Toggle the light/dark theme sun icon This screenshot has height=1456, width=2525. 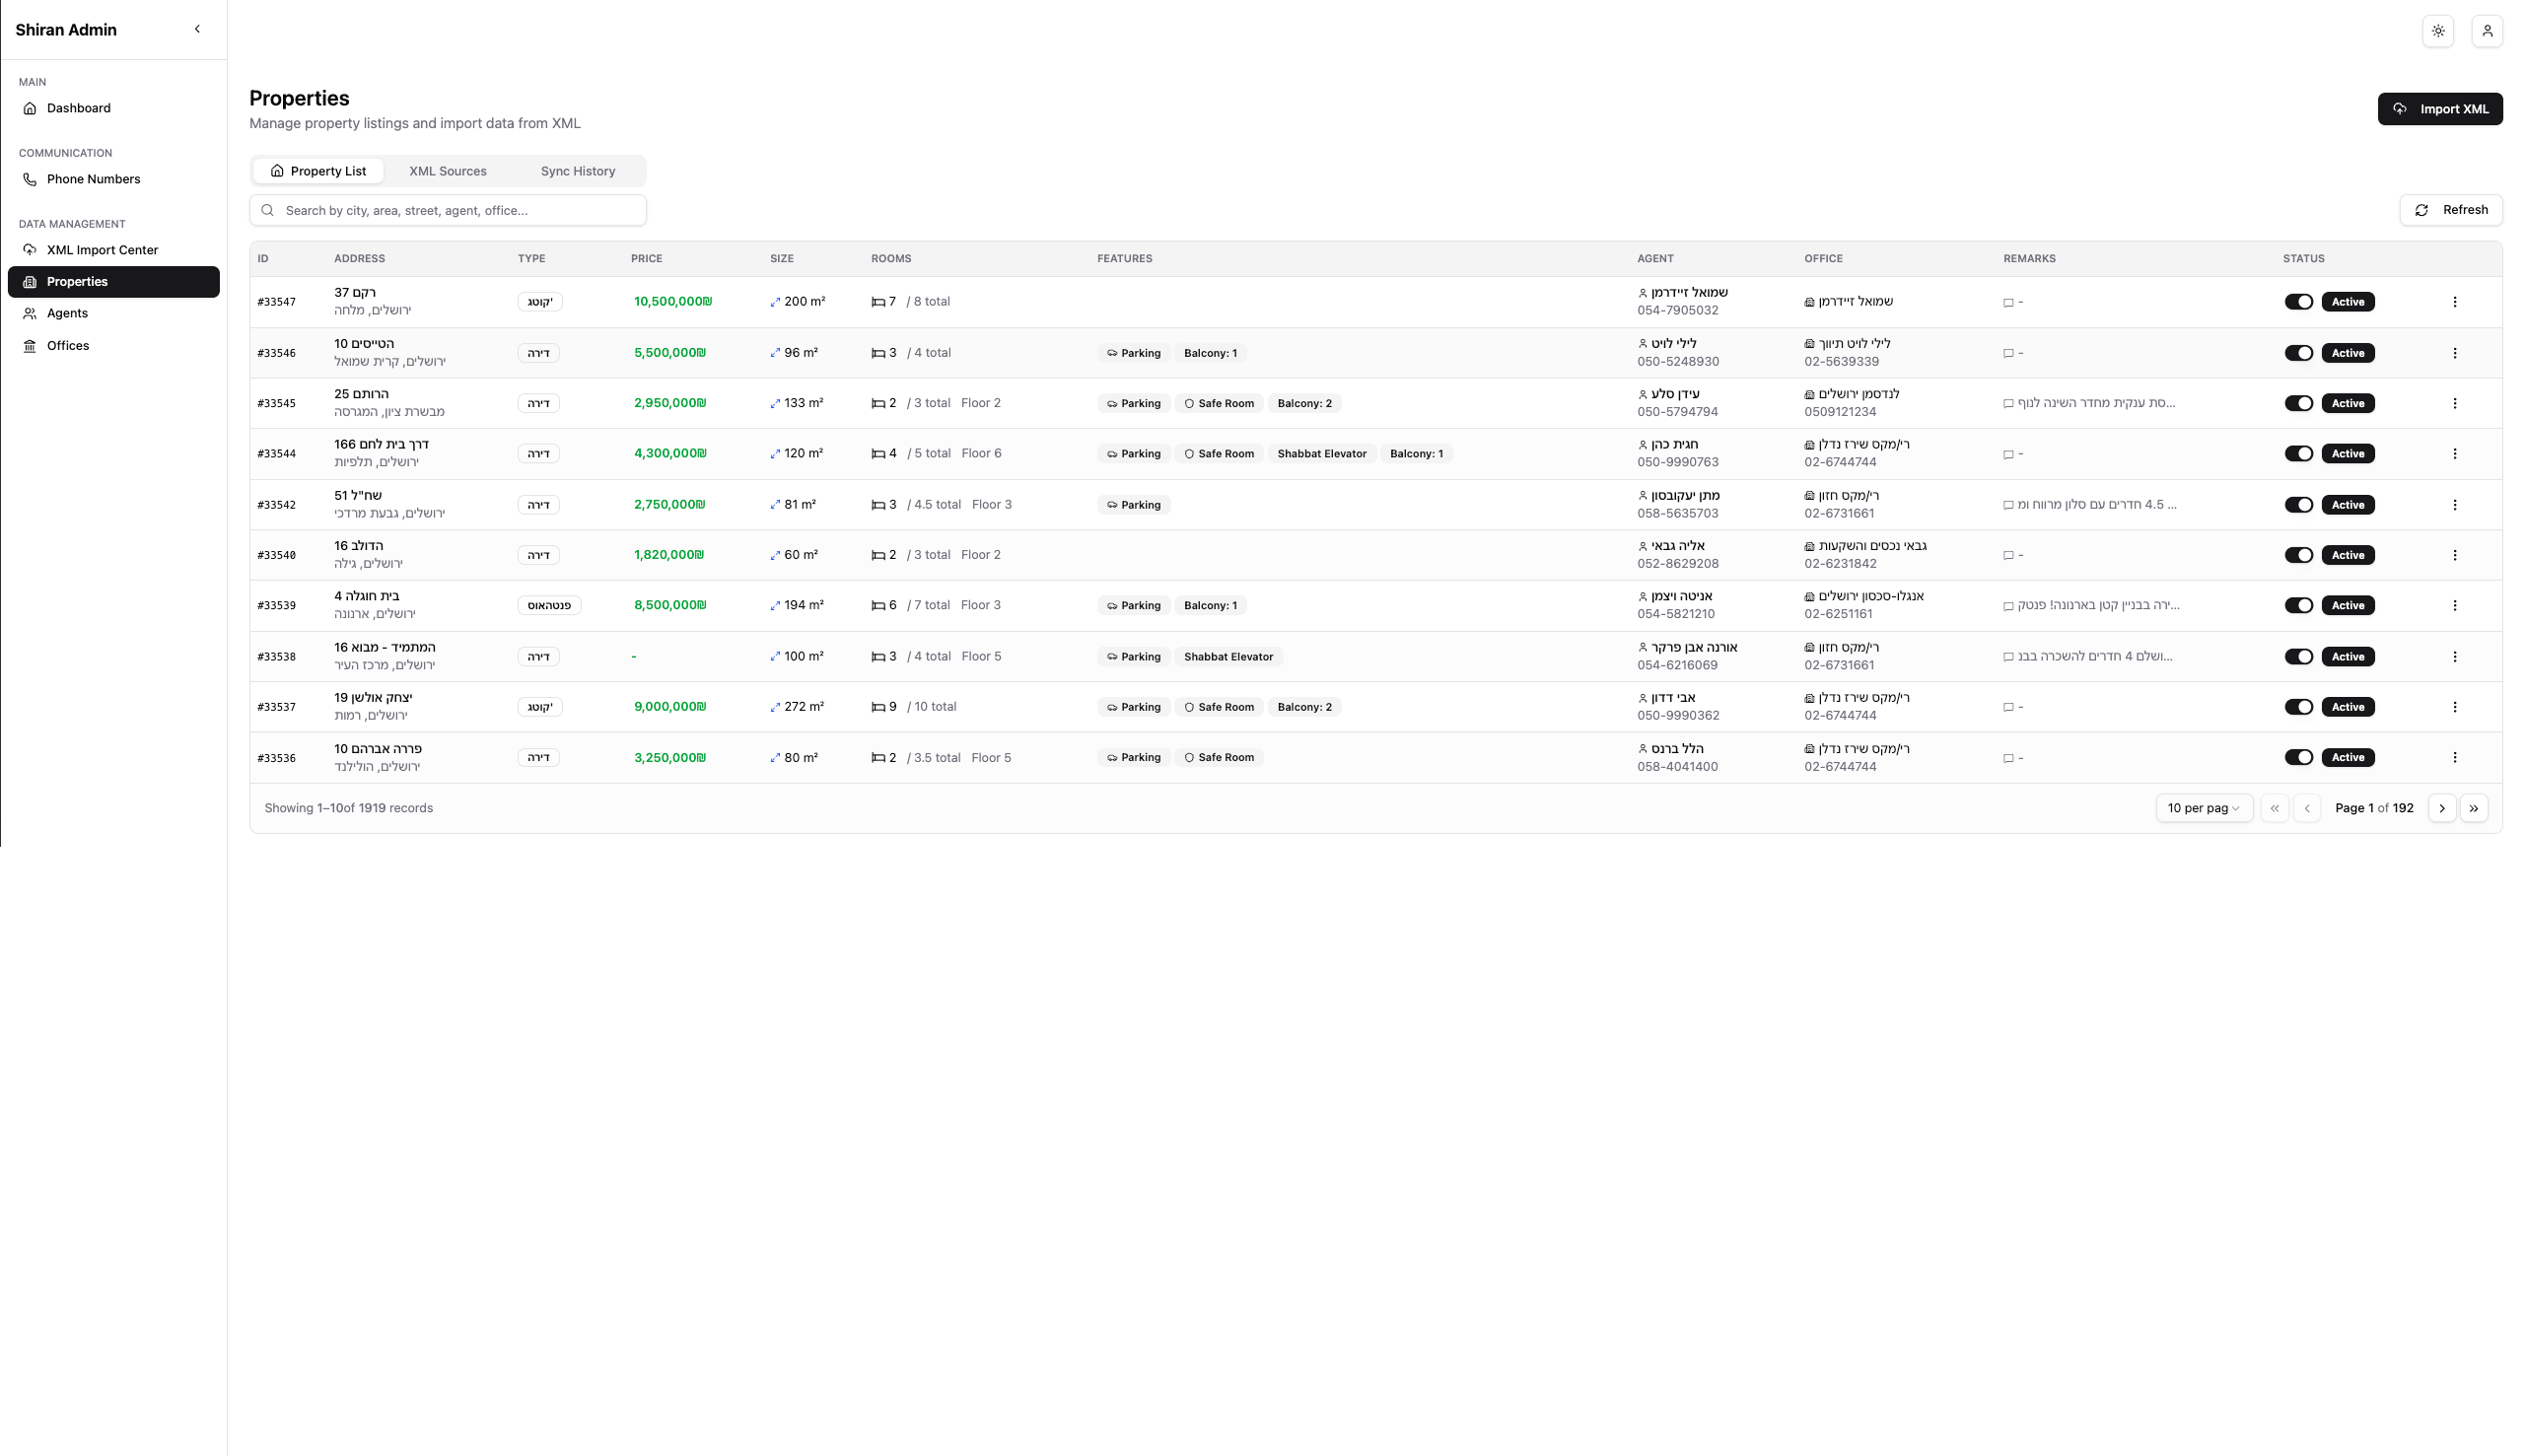tap(2438, 30)
